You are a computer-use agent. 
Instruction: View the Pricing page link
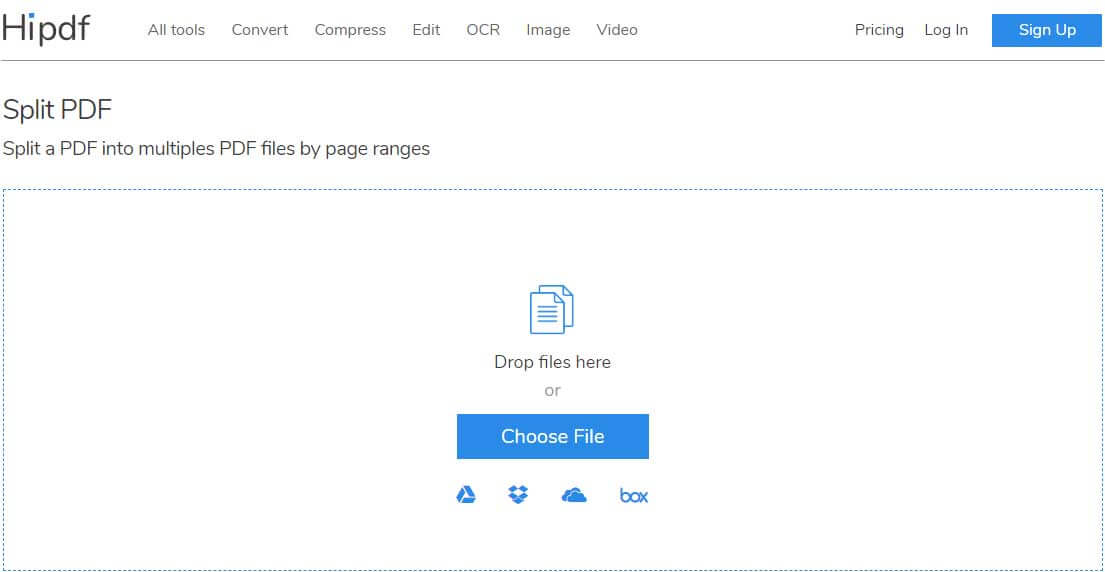click(879, 30)
